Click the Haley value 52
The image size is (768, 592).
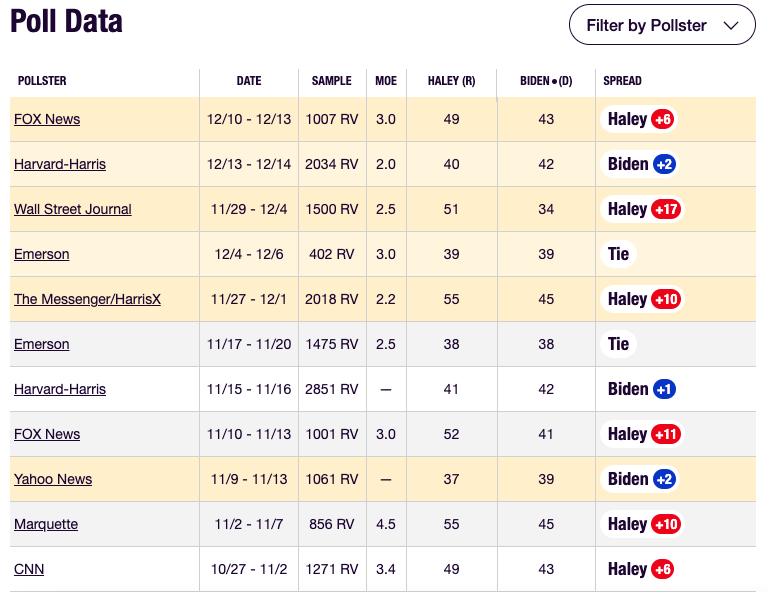tap(451, 434)
